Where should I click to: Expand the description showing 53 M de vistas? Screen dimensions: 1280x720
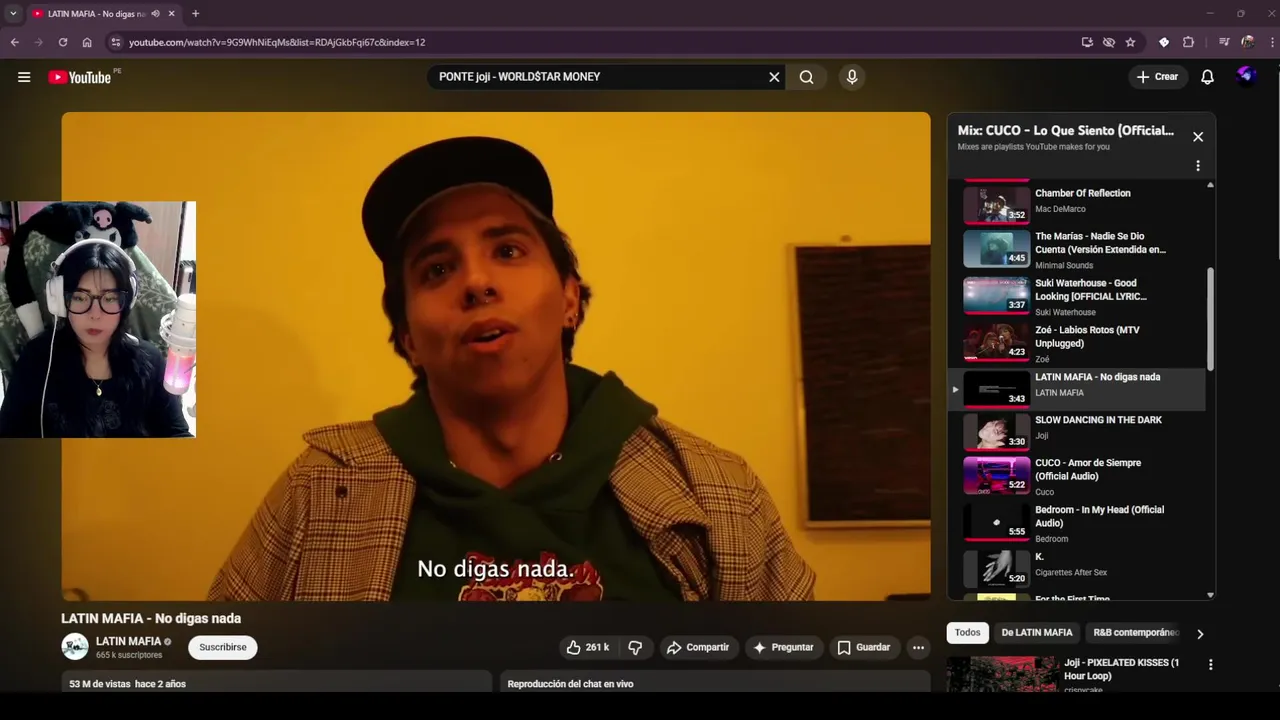(x=276, y=684)
